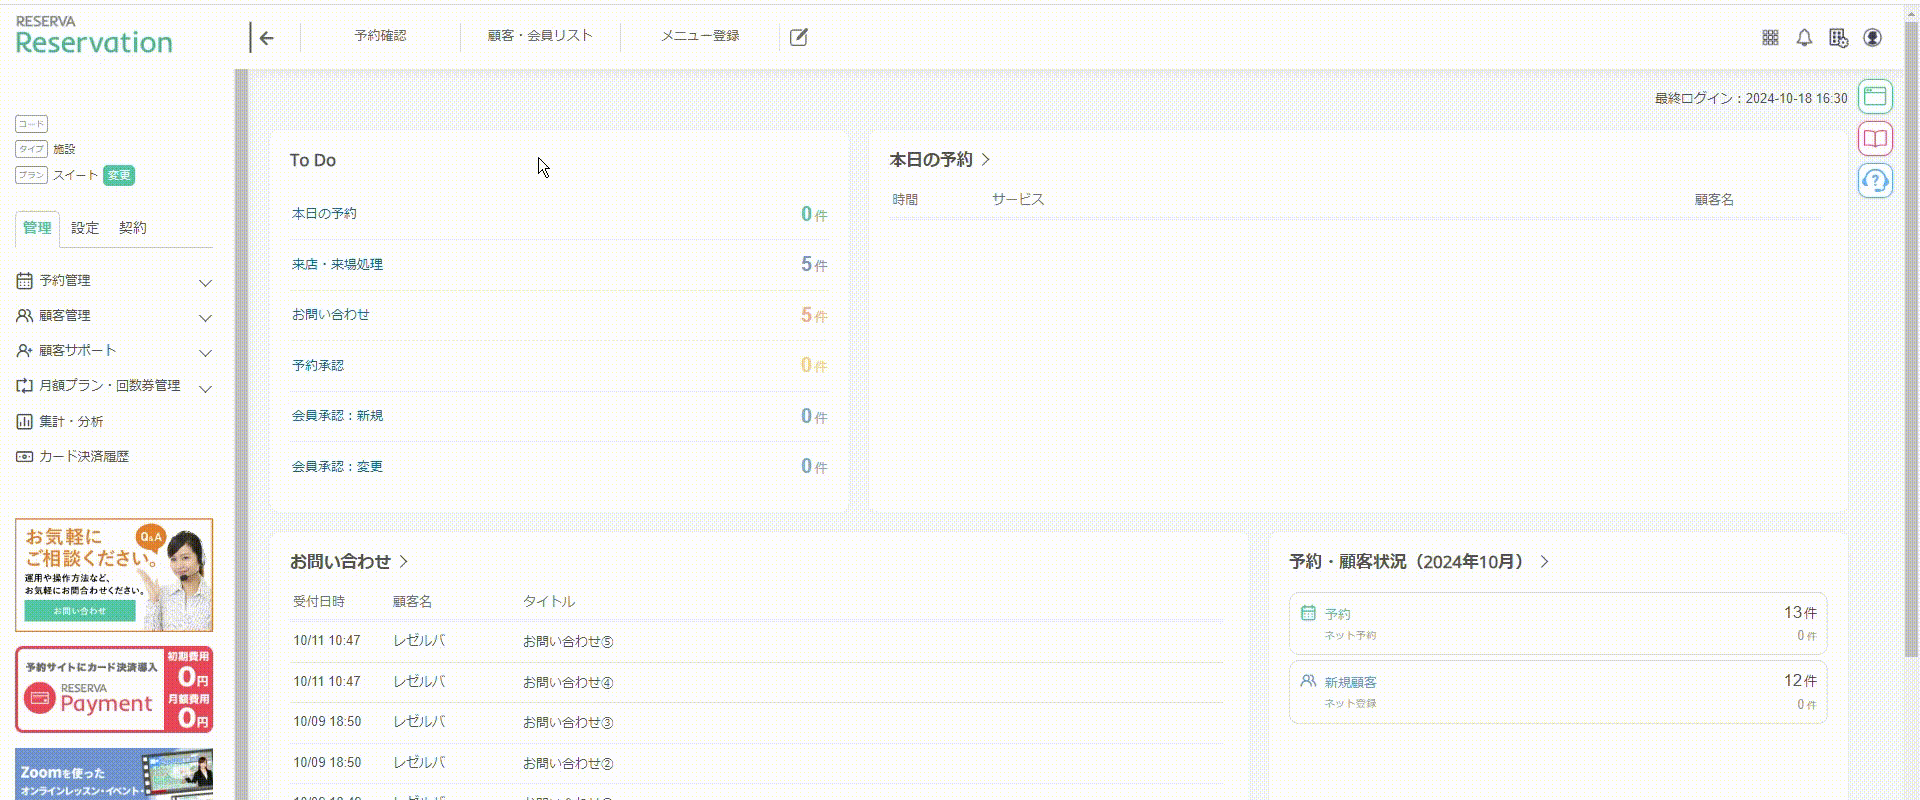1920x800 pixels.
Task: Expand 月額プラン・回数券管理 menu
Action: (114, 386)
